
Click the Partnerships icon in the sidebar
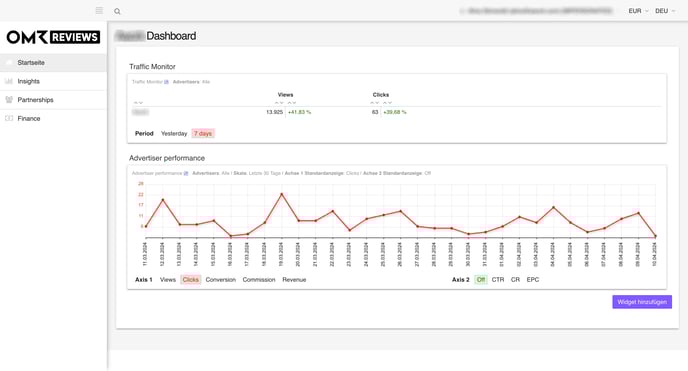coord(9,100)
